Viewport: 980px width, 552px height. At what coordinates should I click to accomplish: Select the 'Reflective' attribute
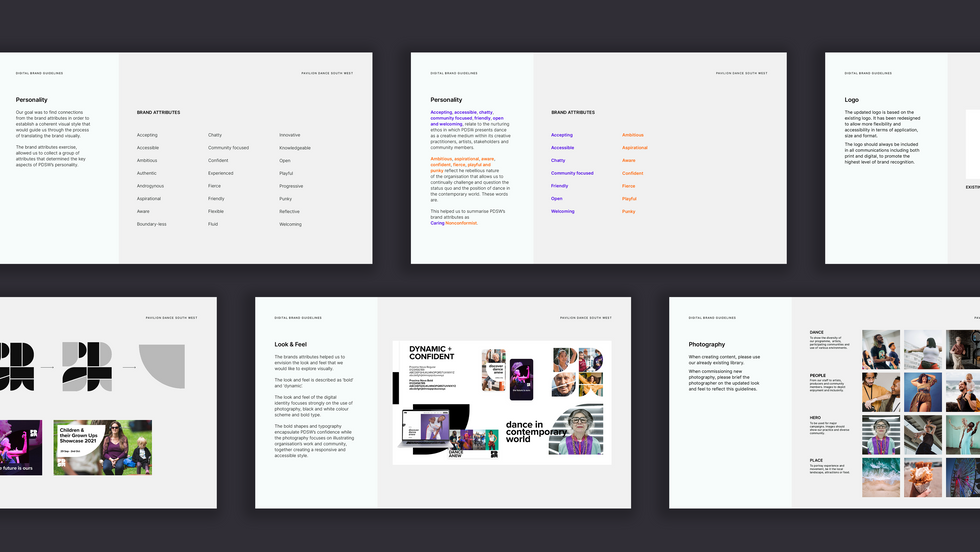point(289,211)
